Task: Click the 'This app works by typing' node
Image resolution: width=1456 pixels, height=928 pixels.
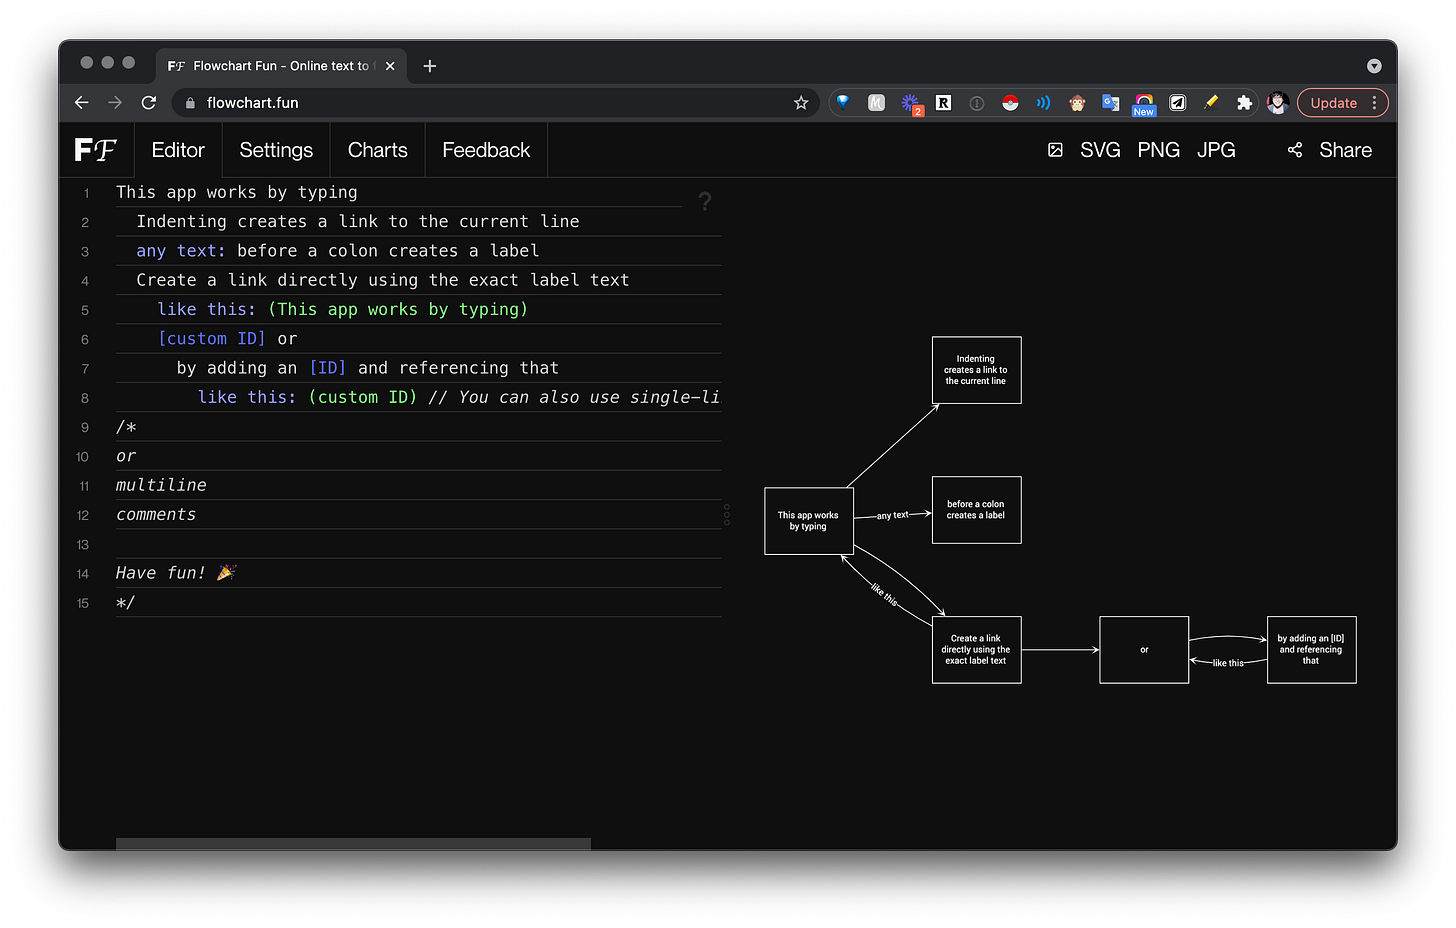Action: point(808,521)
